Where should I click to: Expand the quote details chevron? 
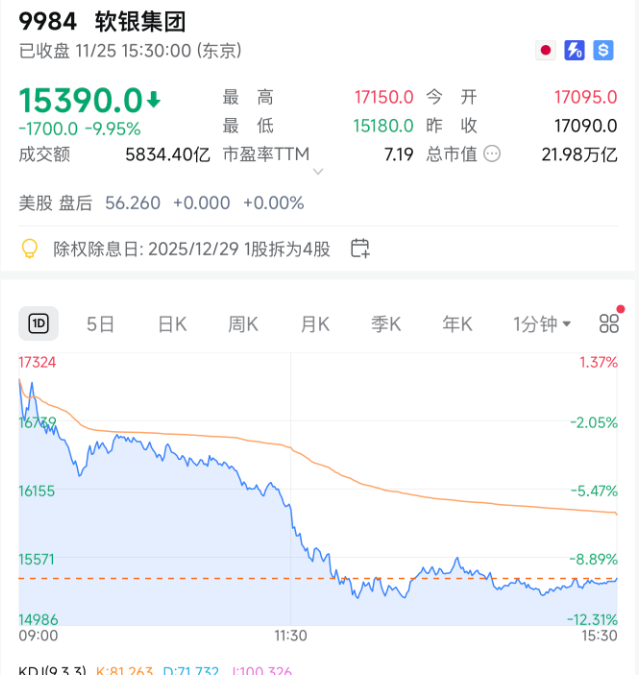318,172
